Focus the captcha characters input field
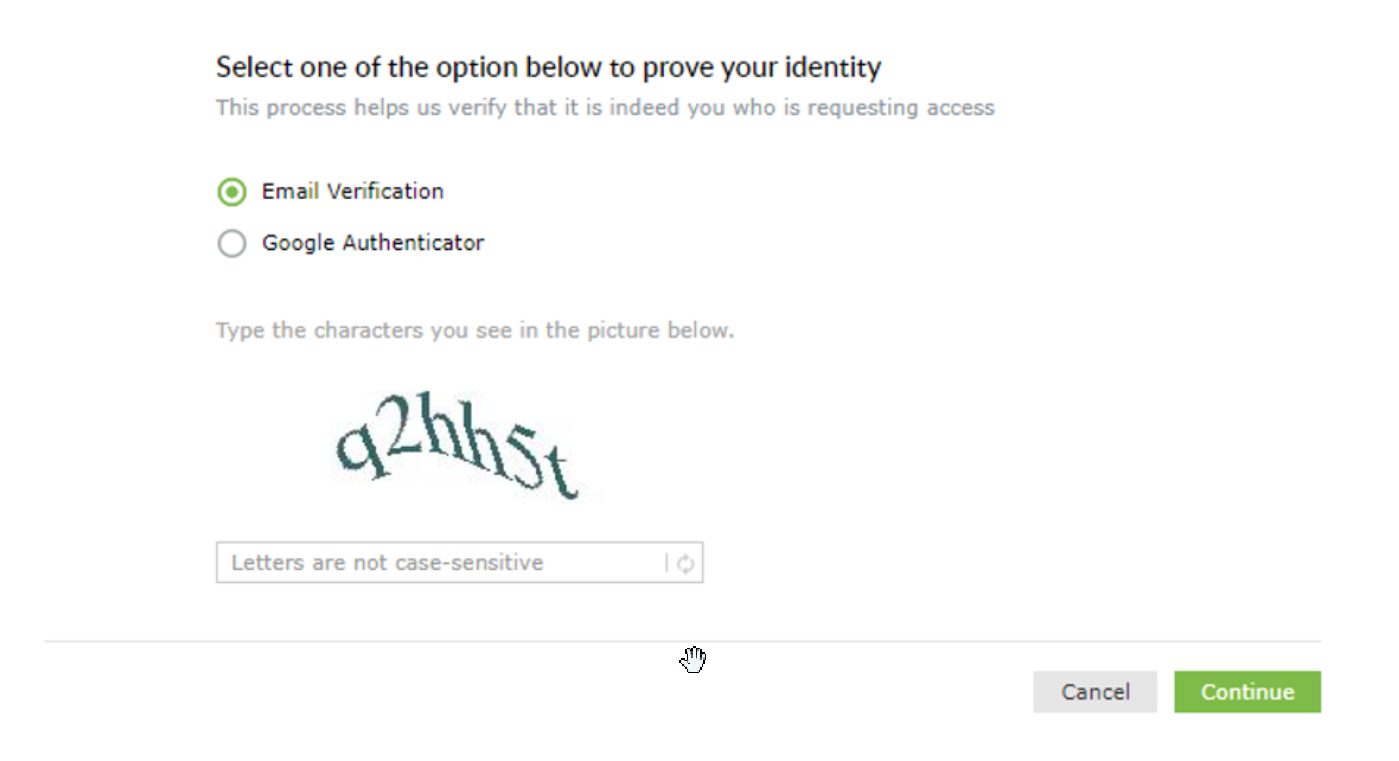 [x=440, y=563]
